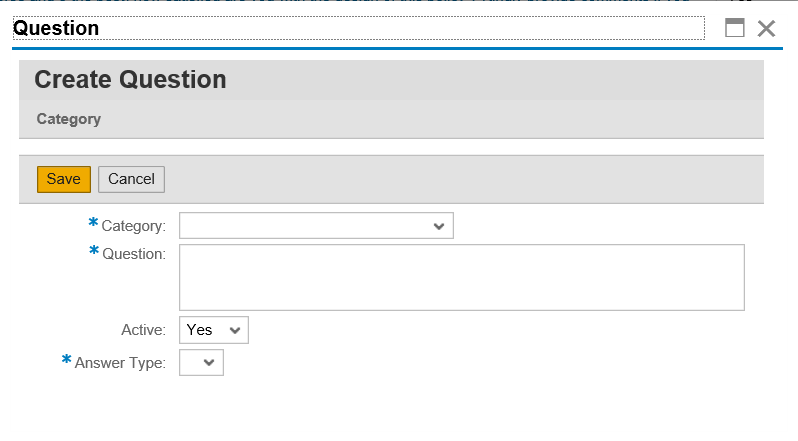
Task: Focus the Question text area
Action: pyautogui.click(x=462, y=277)
